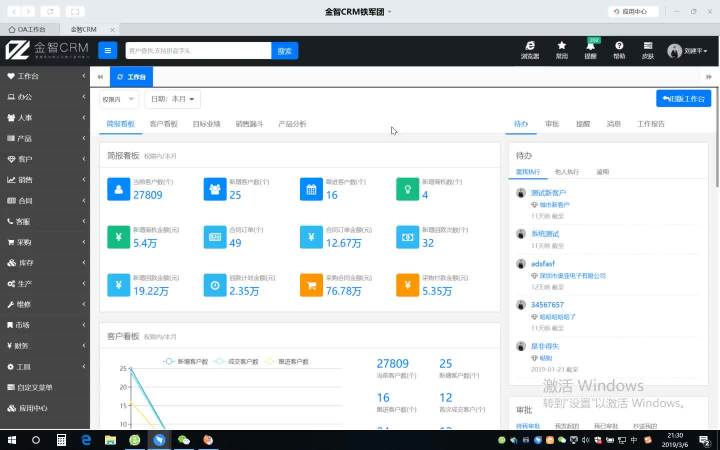
Task: Click the yen icon beside 19.22万
Action: point(118,285)
